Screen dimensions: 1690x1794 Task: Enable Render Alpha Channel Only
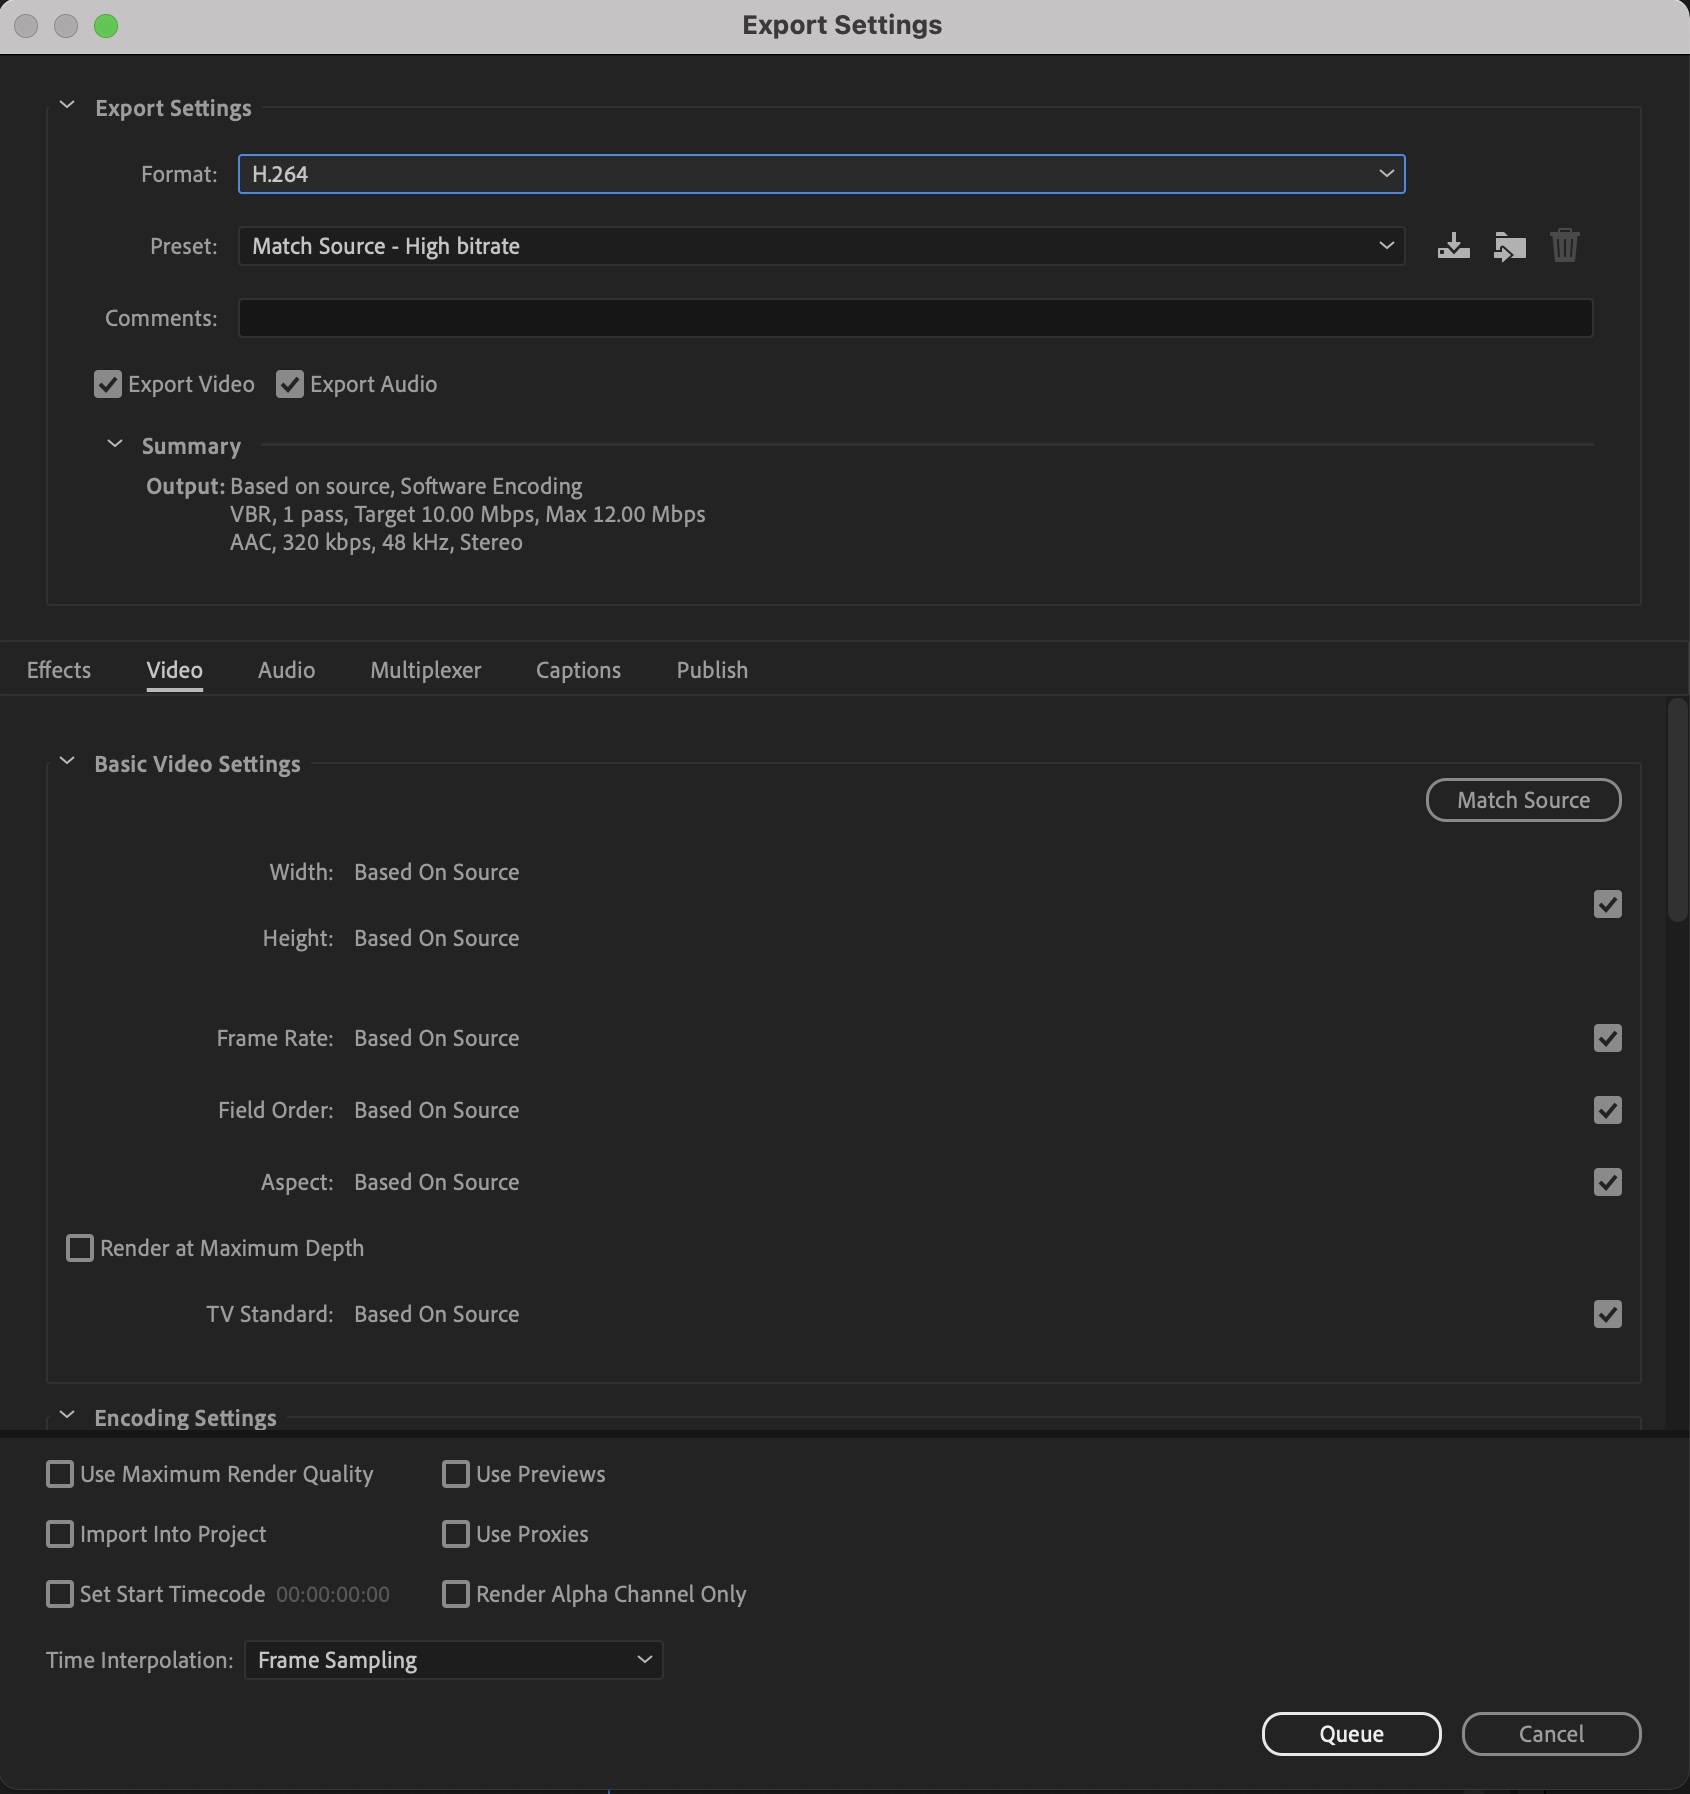click(x=456, y=1595)
